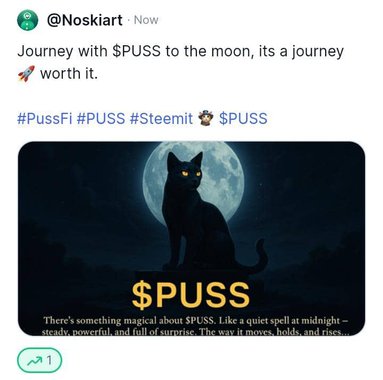Click the hat-wearing face emoji beside $PUSS
Screen dimensions: 383x380
206,118
